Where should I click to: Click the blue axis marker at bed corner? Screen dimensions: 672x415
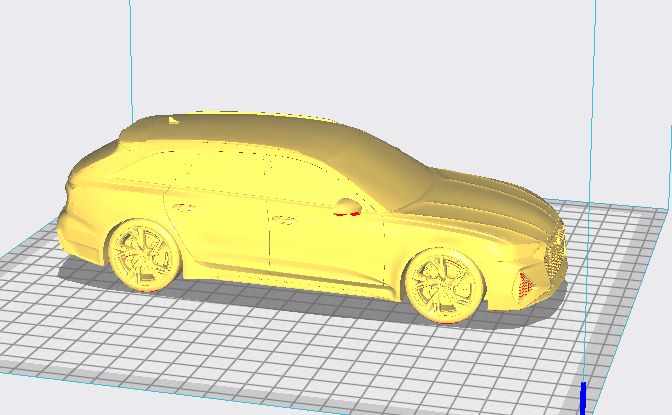pyautogui.click(x=583, y=398)
